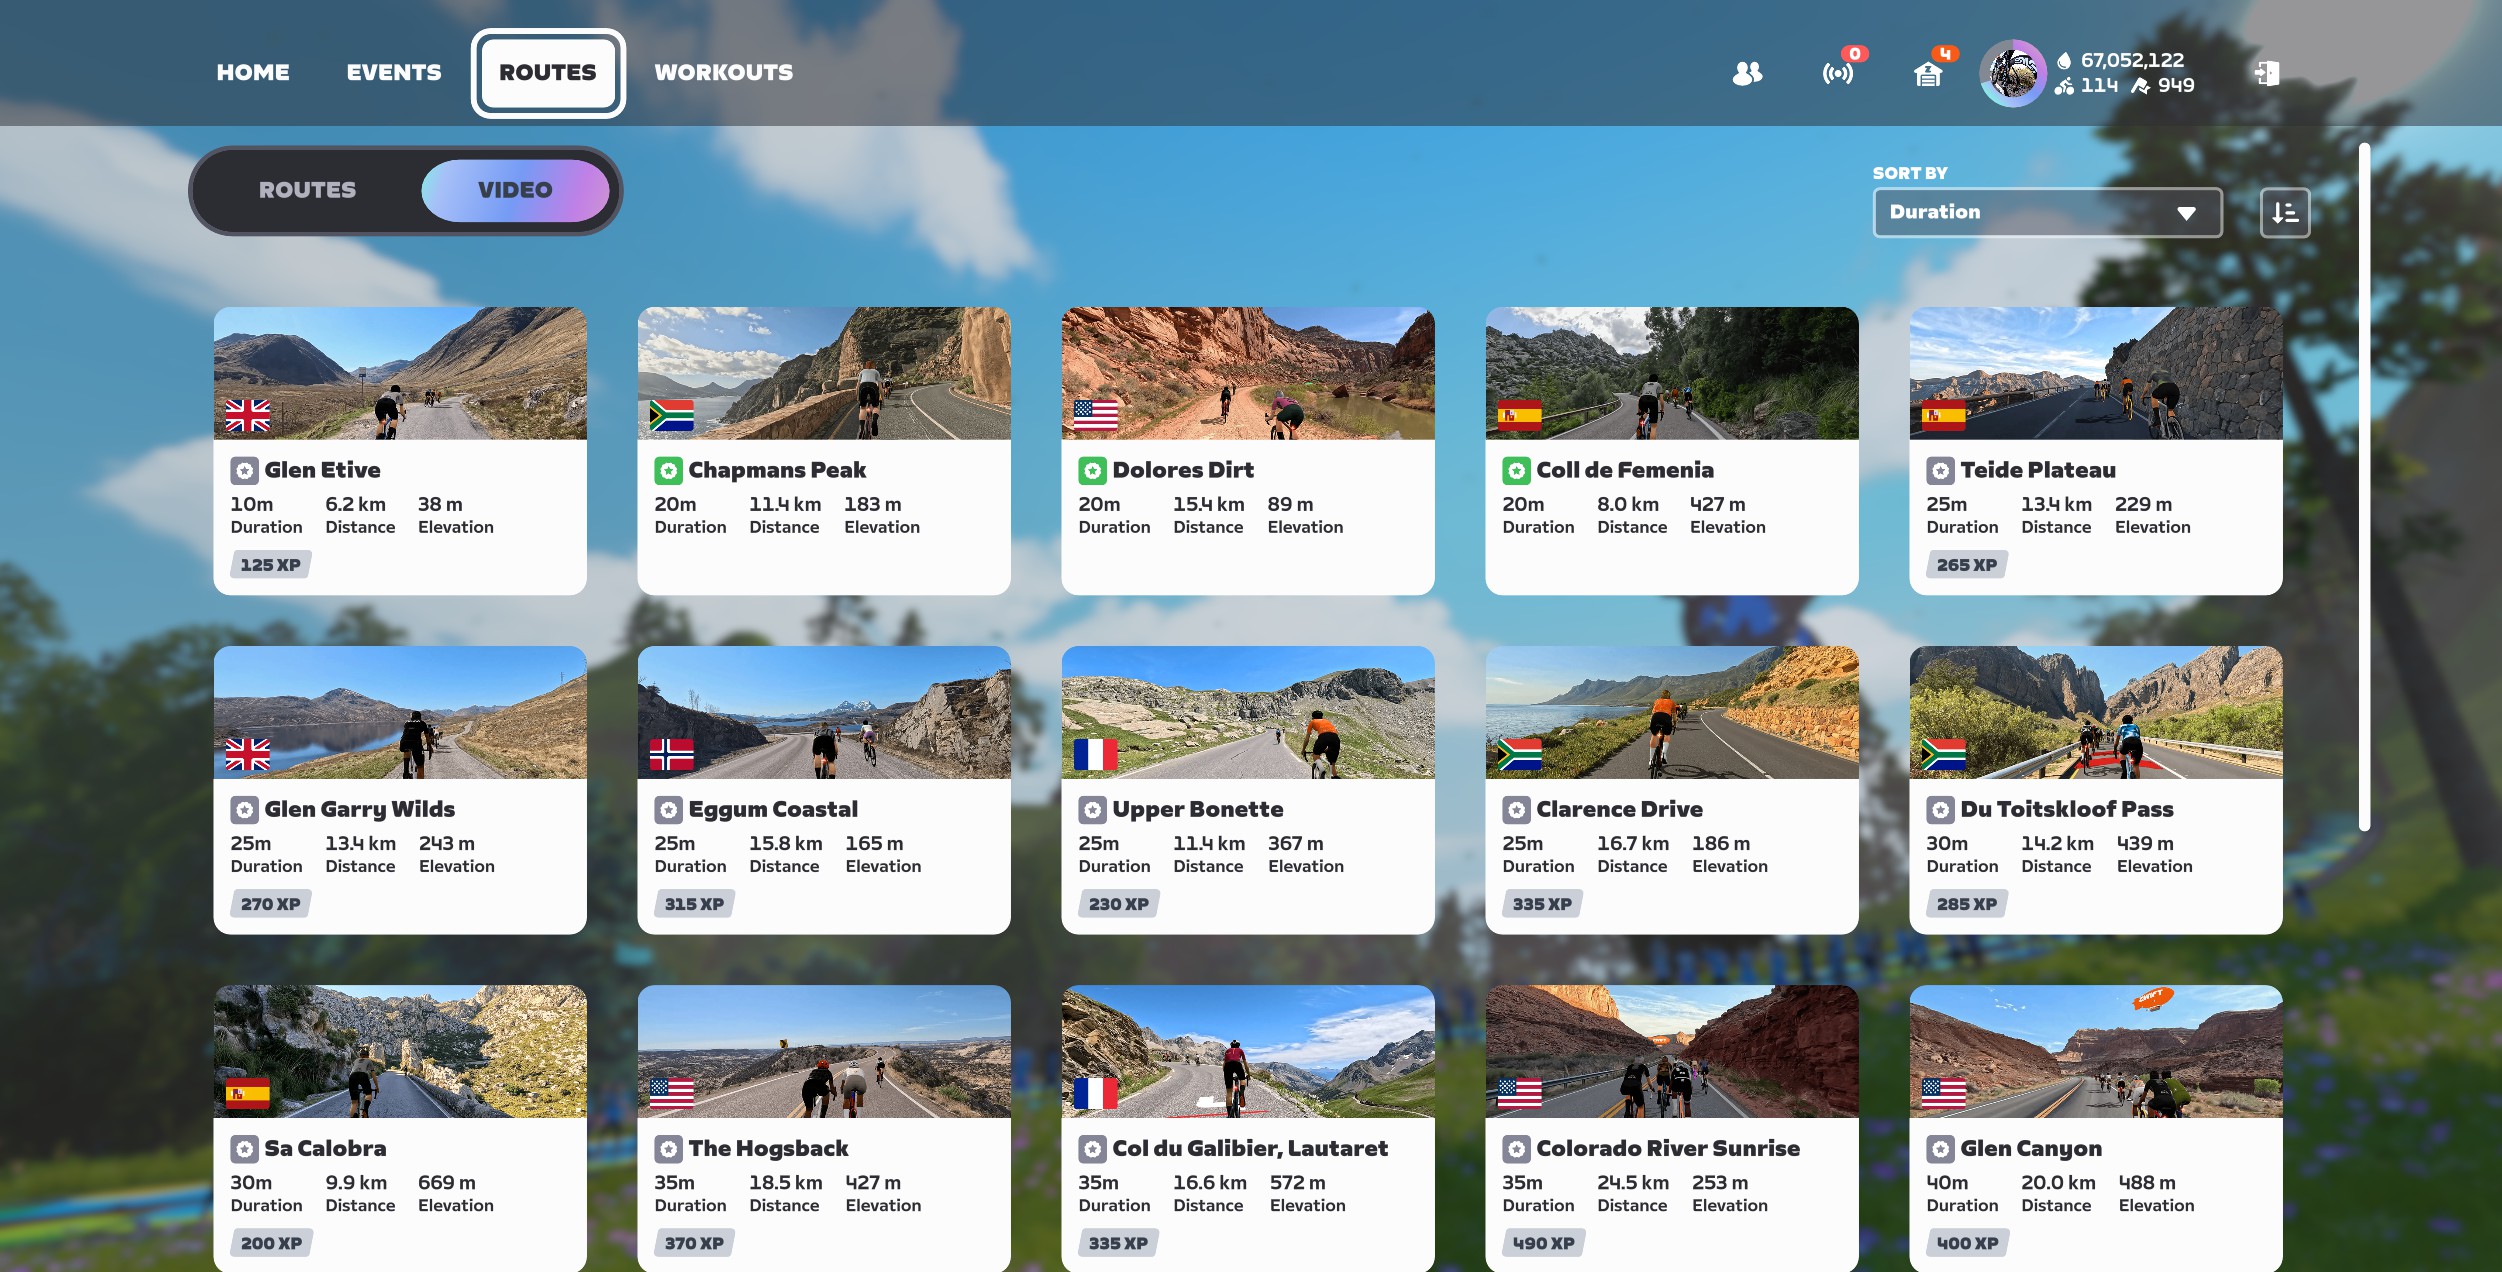Open the Chapmans Peak video thumbnail
This screenshot has width=2502, height=1272.
pyautogui.click(x=824, y=373)
